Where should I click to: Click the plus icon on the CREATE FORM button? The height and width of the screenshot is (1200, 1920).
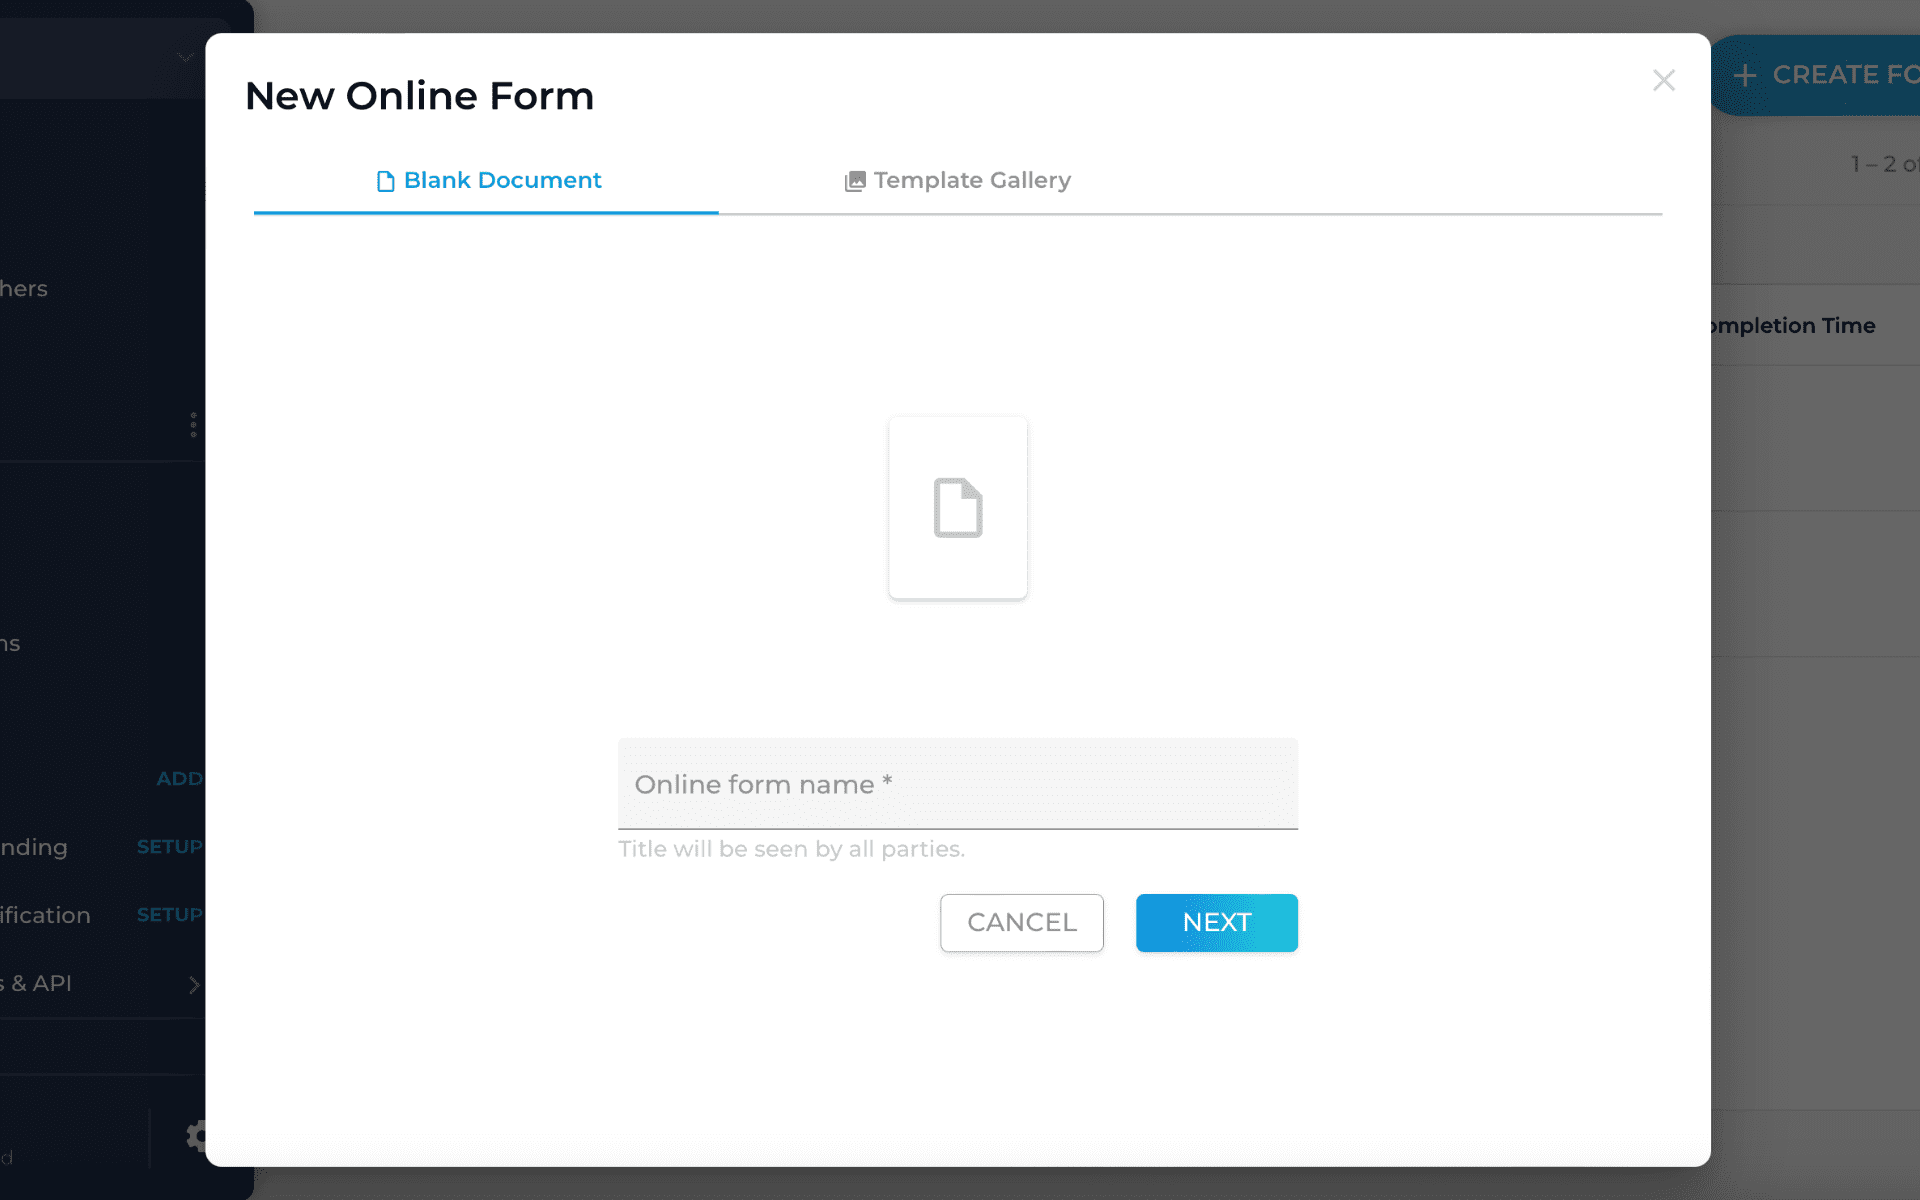click(1746, 75)
